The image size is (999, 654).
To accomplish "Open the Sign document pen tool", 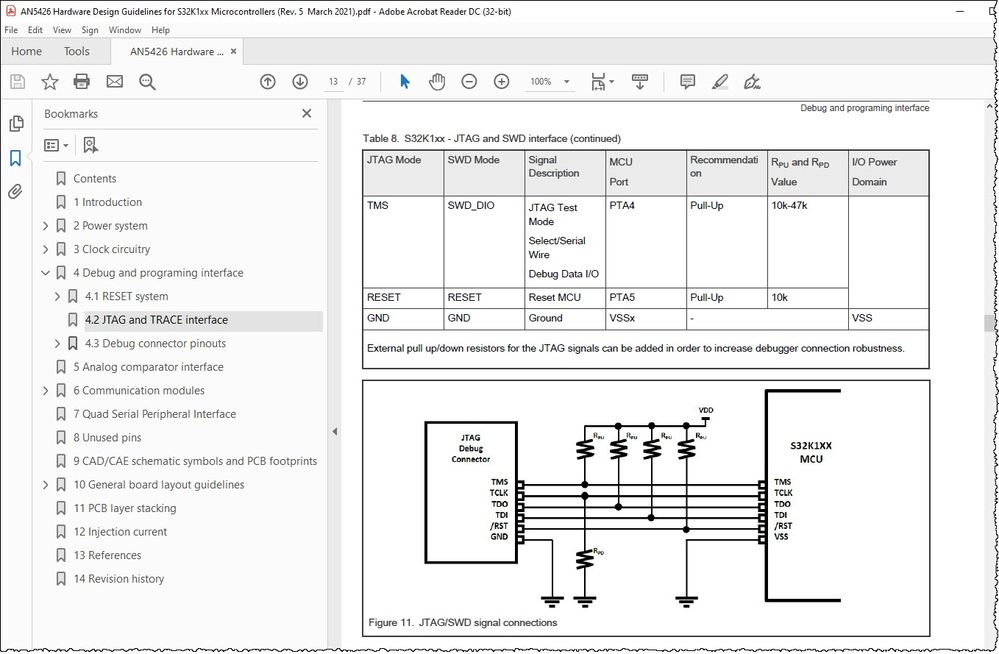I will [752, 82].
